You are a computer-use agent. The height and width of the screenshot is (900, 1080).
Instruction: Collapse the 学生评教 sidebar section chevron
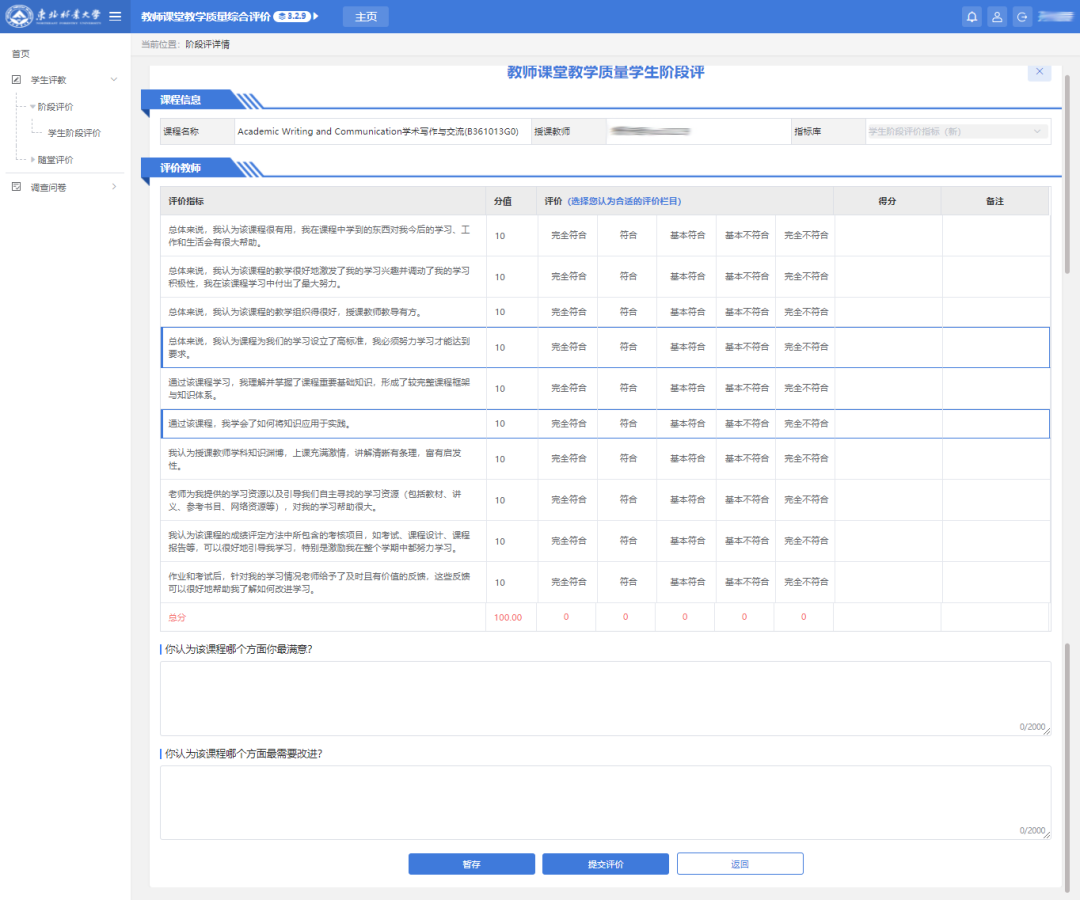pos(113,80)
